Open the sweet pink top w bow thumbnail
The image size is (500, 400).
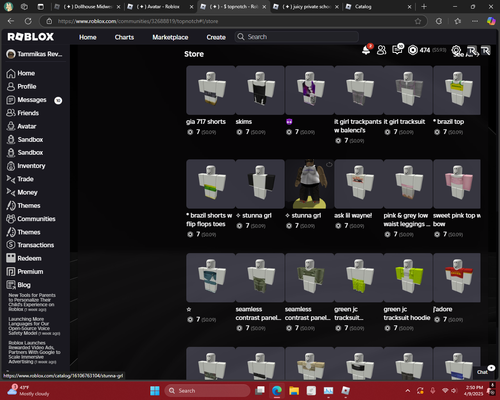(457, 184)
